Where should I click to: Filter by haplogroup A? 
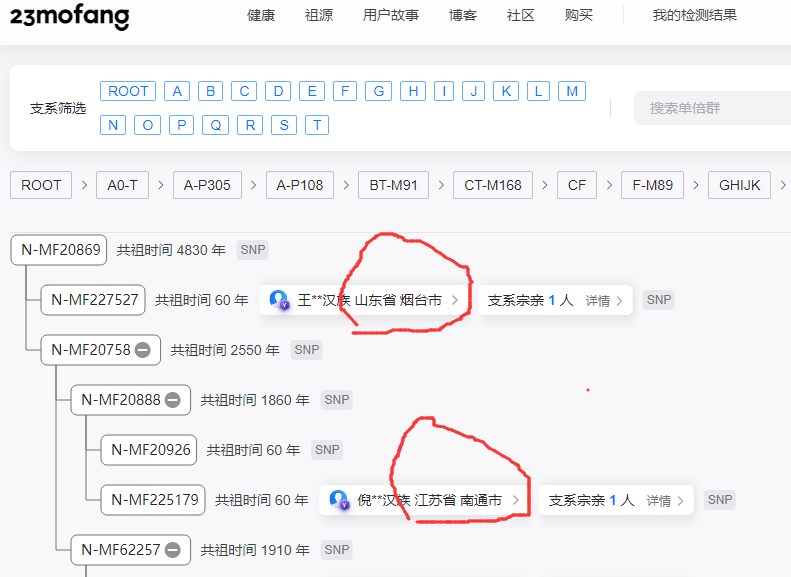click(x=177, y=91)
